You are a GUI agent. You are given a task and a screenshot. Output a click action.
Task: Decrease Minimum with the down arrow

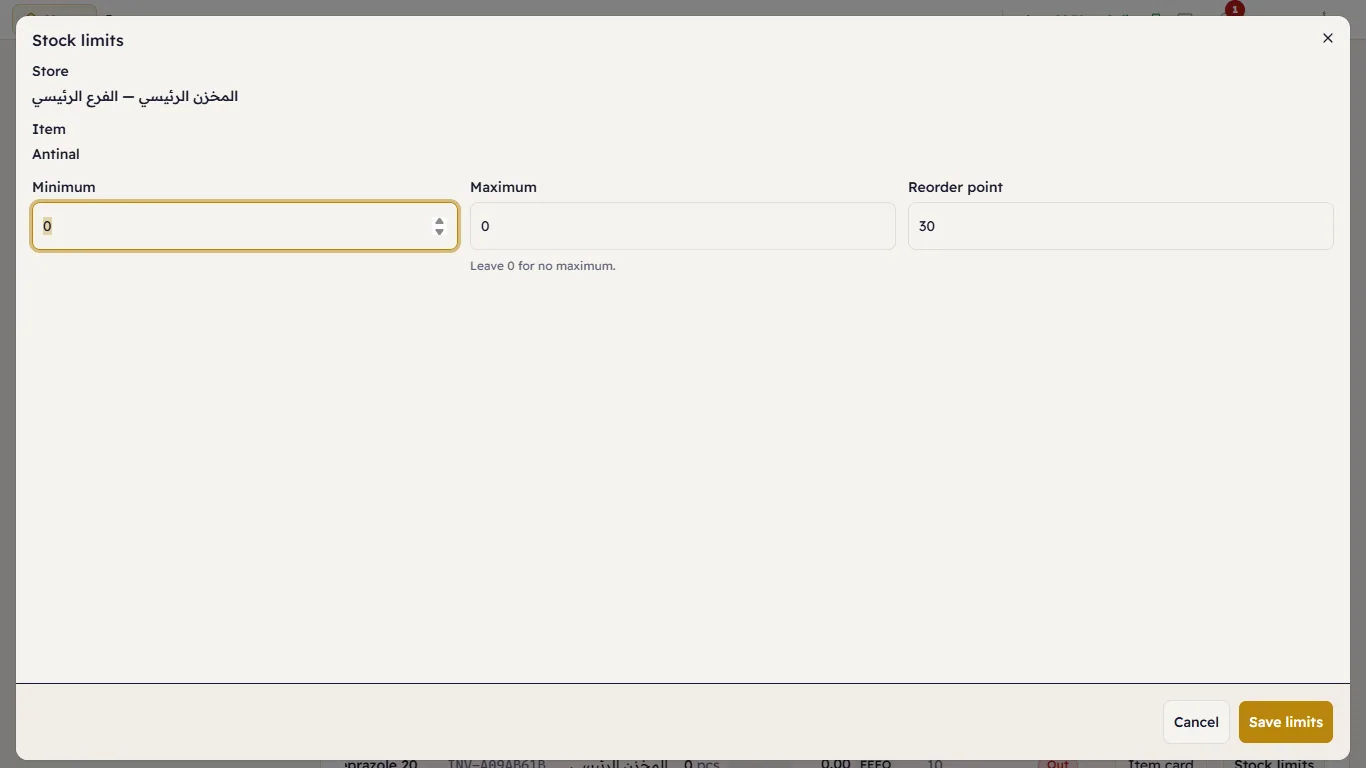439,232
